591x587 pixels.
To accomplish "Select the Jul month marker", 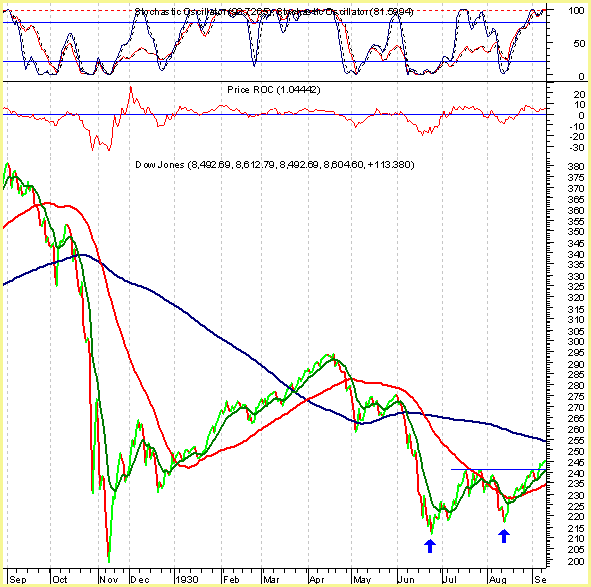I will pos(450,579).
